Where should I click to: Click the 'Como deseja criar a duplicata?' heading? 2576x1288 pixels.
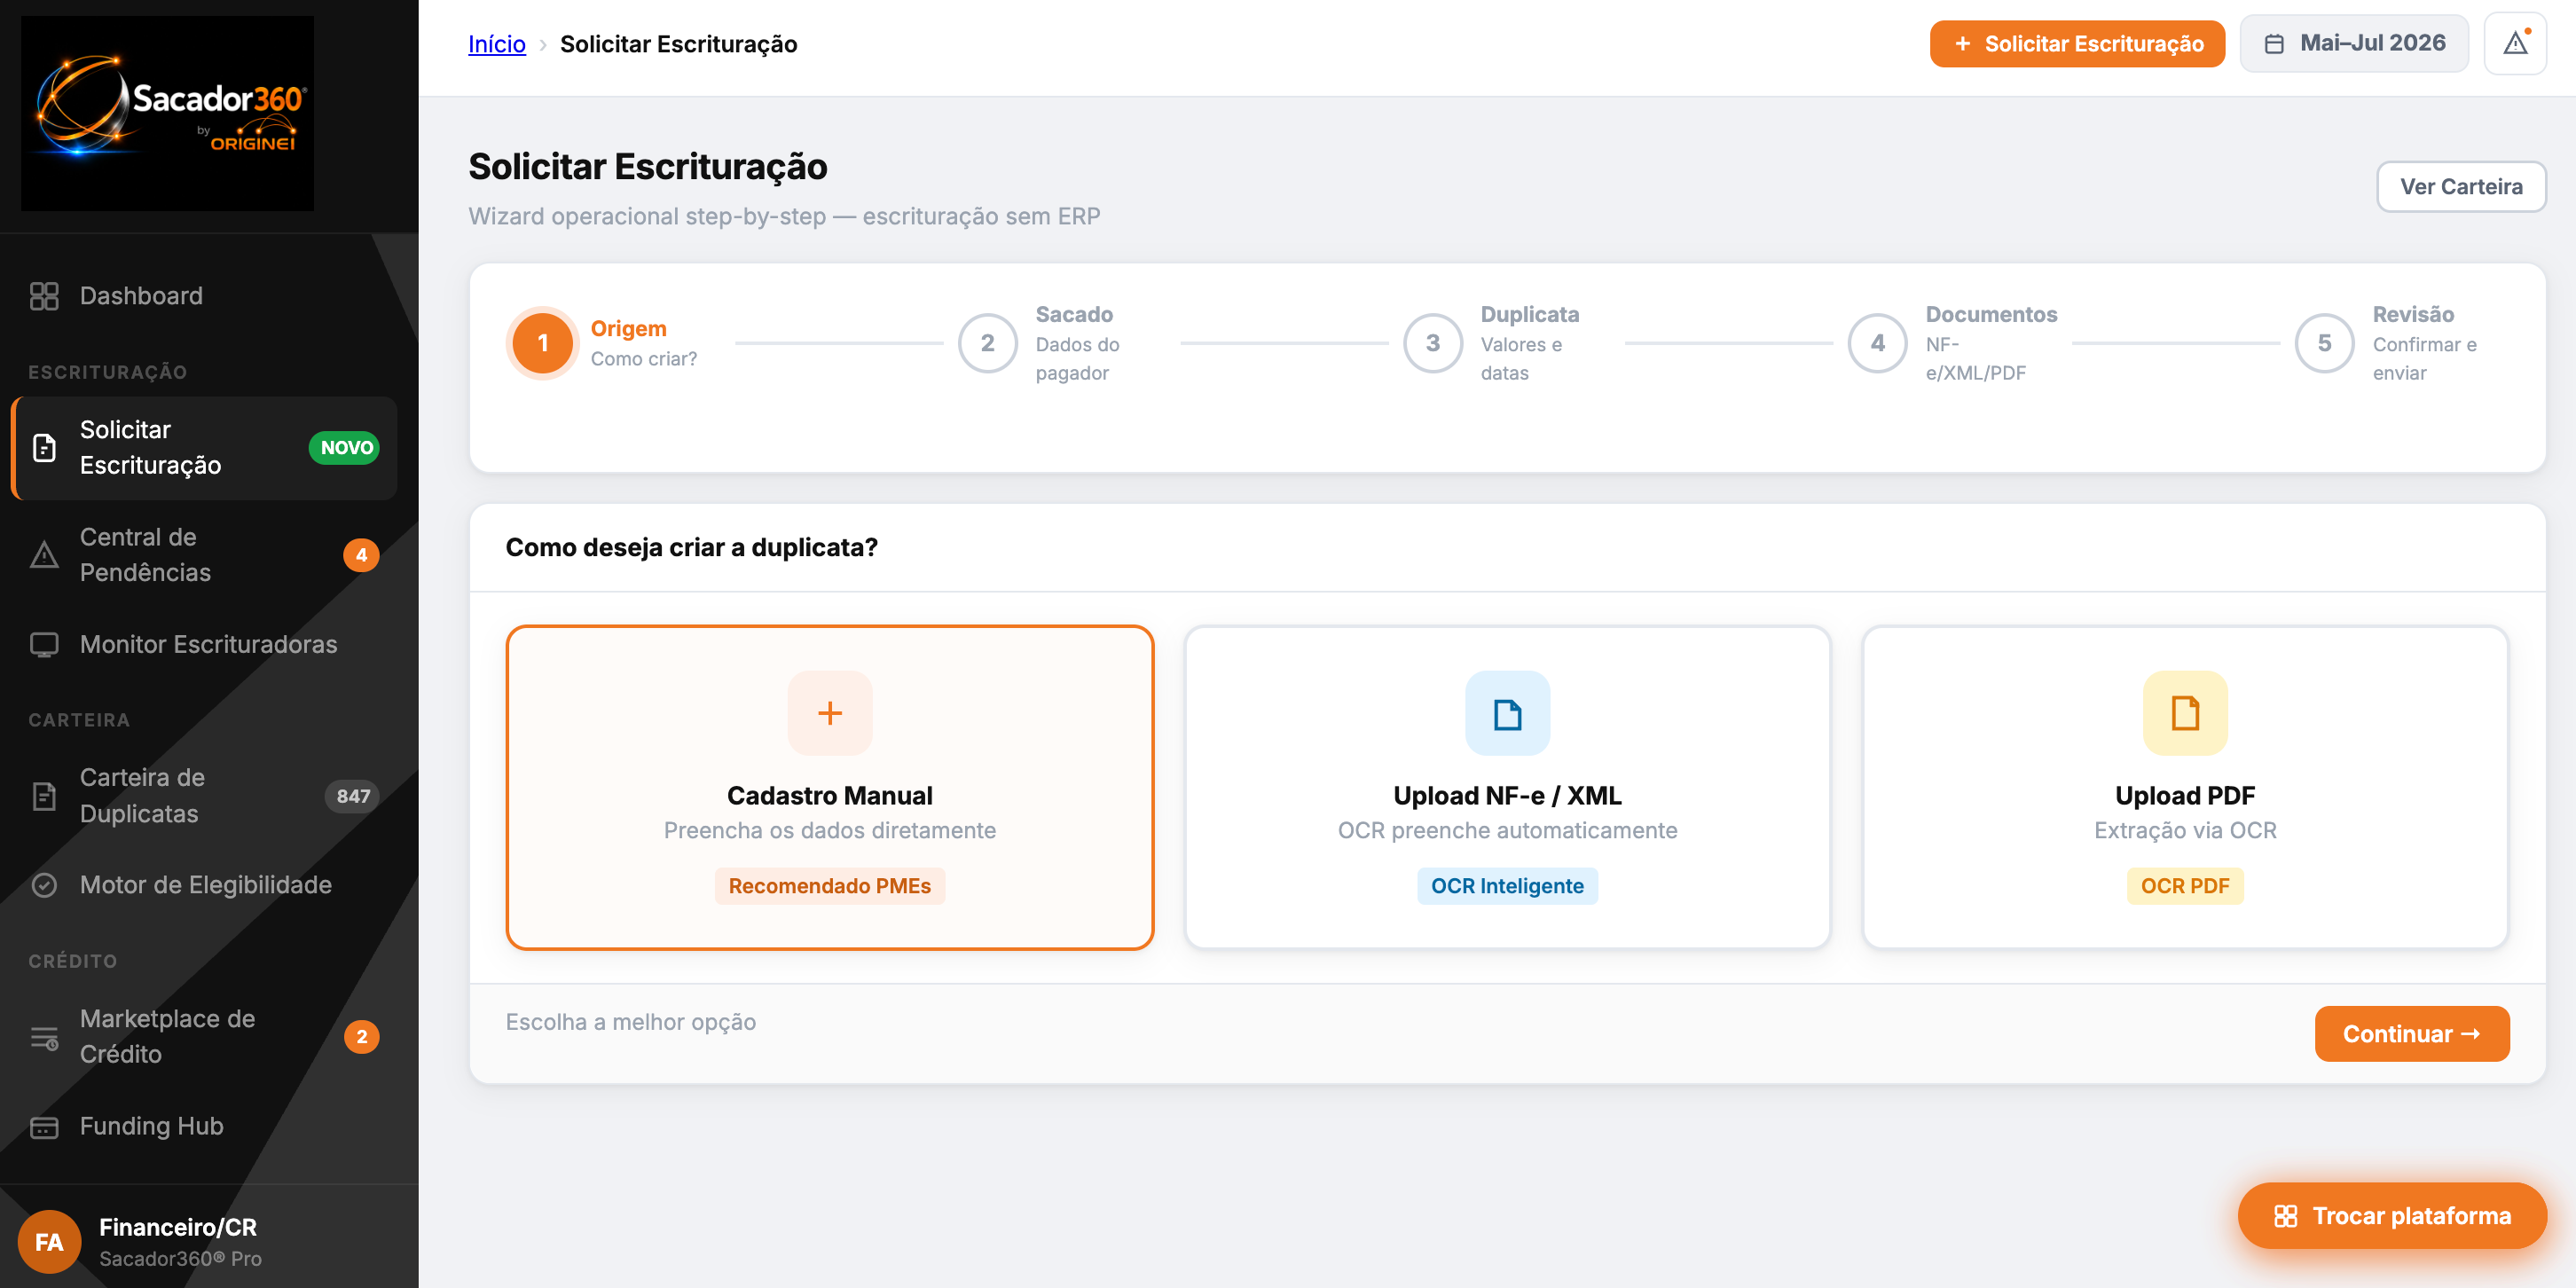point(692,548)
